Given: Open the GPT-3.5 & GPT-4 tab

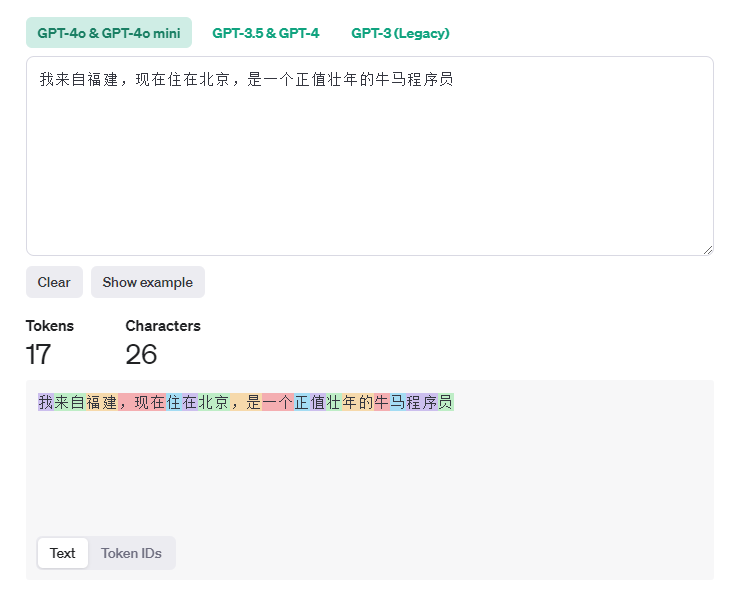Looking at the screenshot, I should [265, 33].
